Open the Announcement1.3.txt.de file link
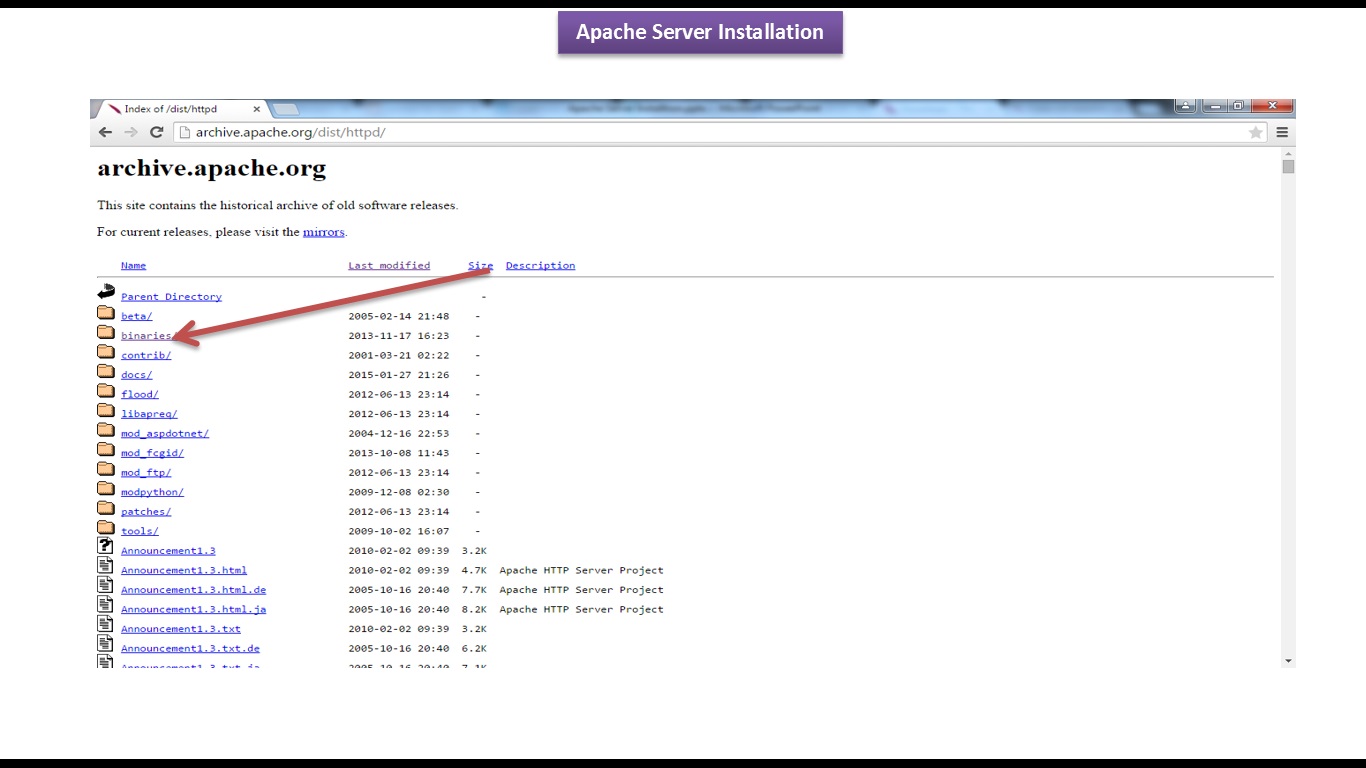The height and width of the screenshot is (768, 1366). pos(190,648)
